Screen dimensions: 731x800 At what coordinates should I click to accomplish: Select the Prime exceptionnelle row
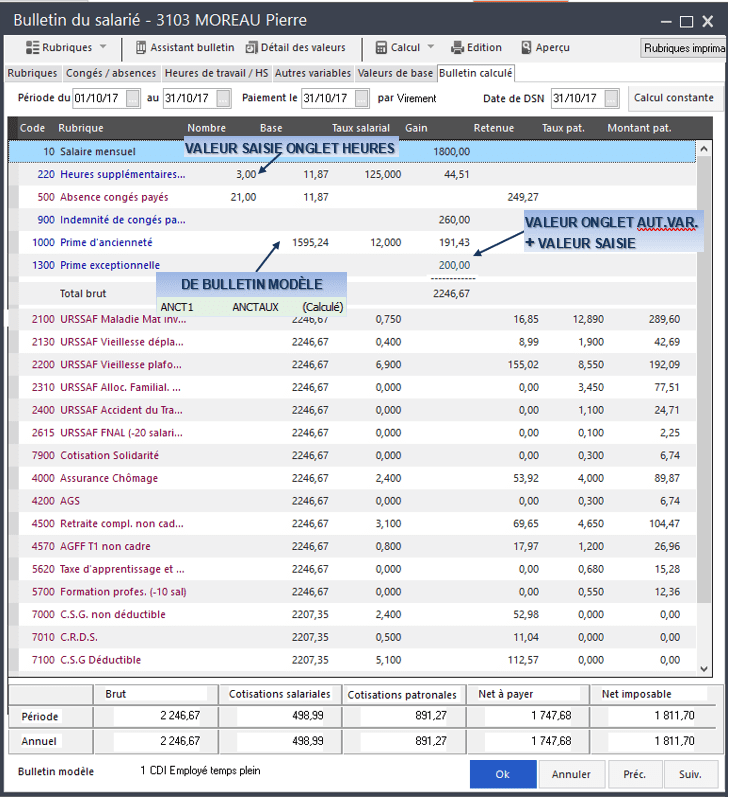[x=352, y=265]
